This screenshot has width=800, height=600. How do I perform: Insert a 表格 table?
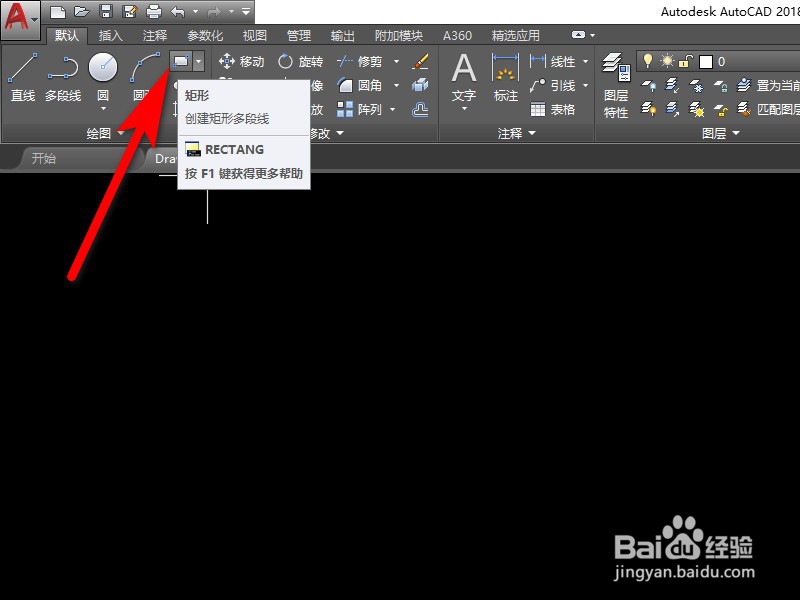pos(553,109)
